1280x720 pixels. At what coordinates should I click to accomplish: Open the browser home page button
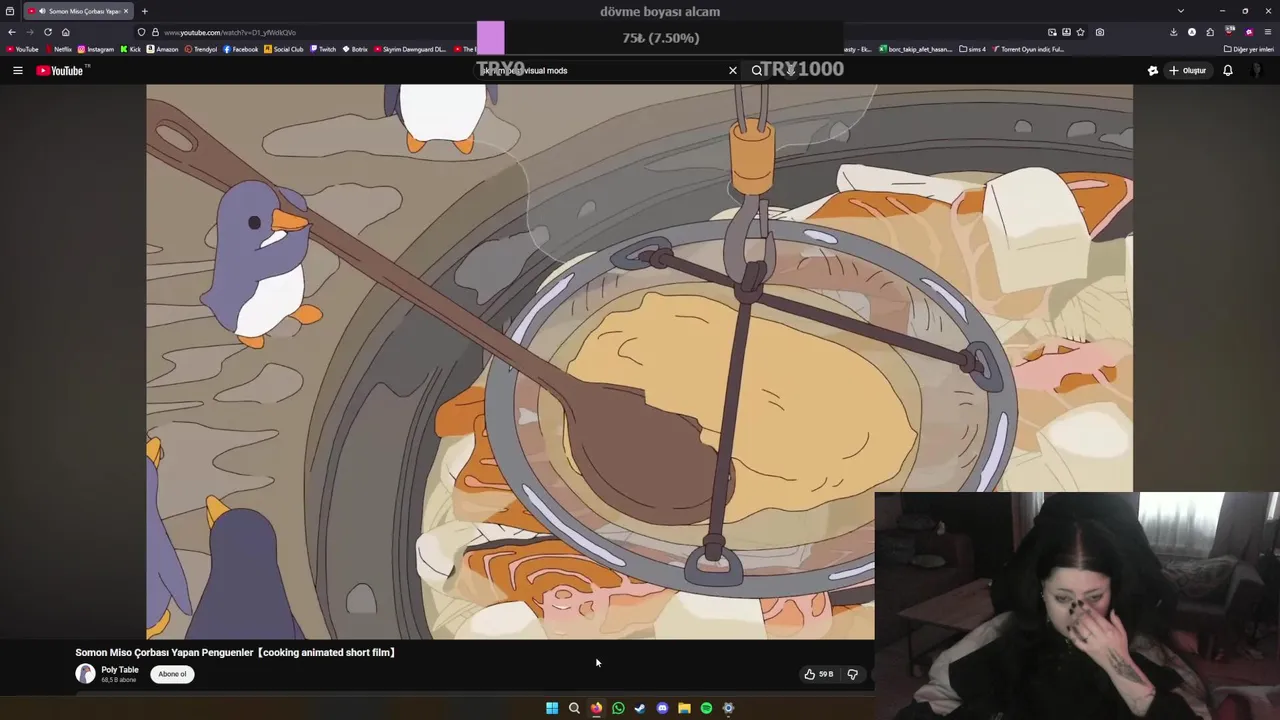coord(66,32)
